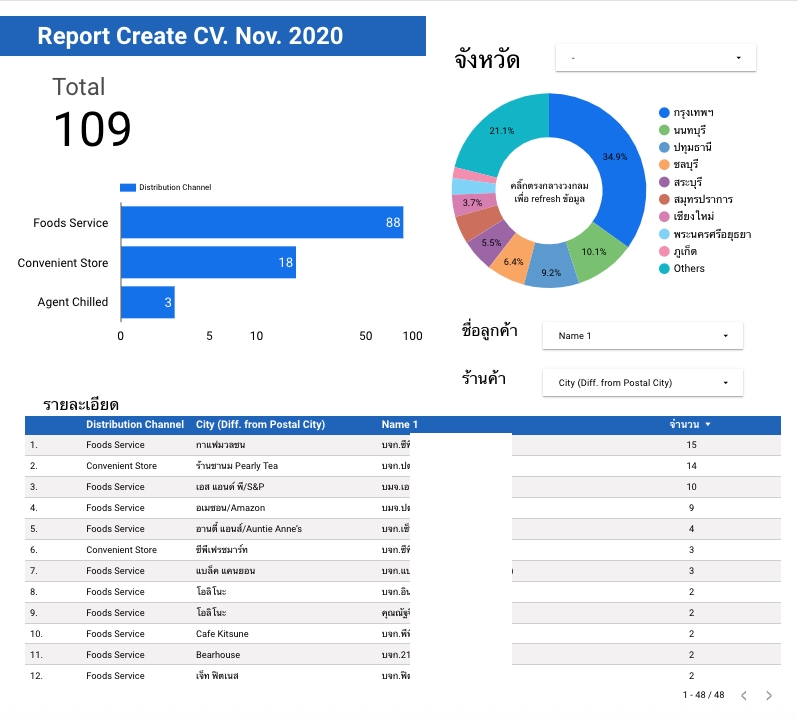798x721 pixels.
Task: Click the Name 1 column header
Action: (400, 425)
